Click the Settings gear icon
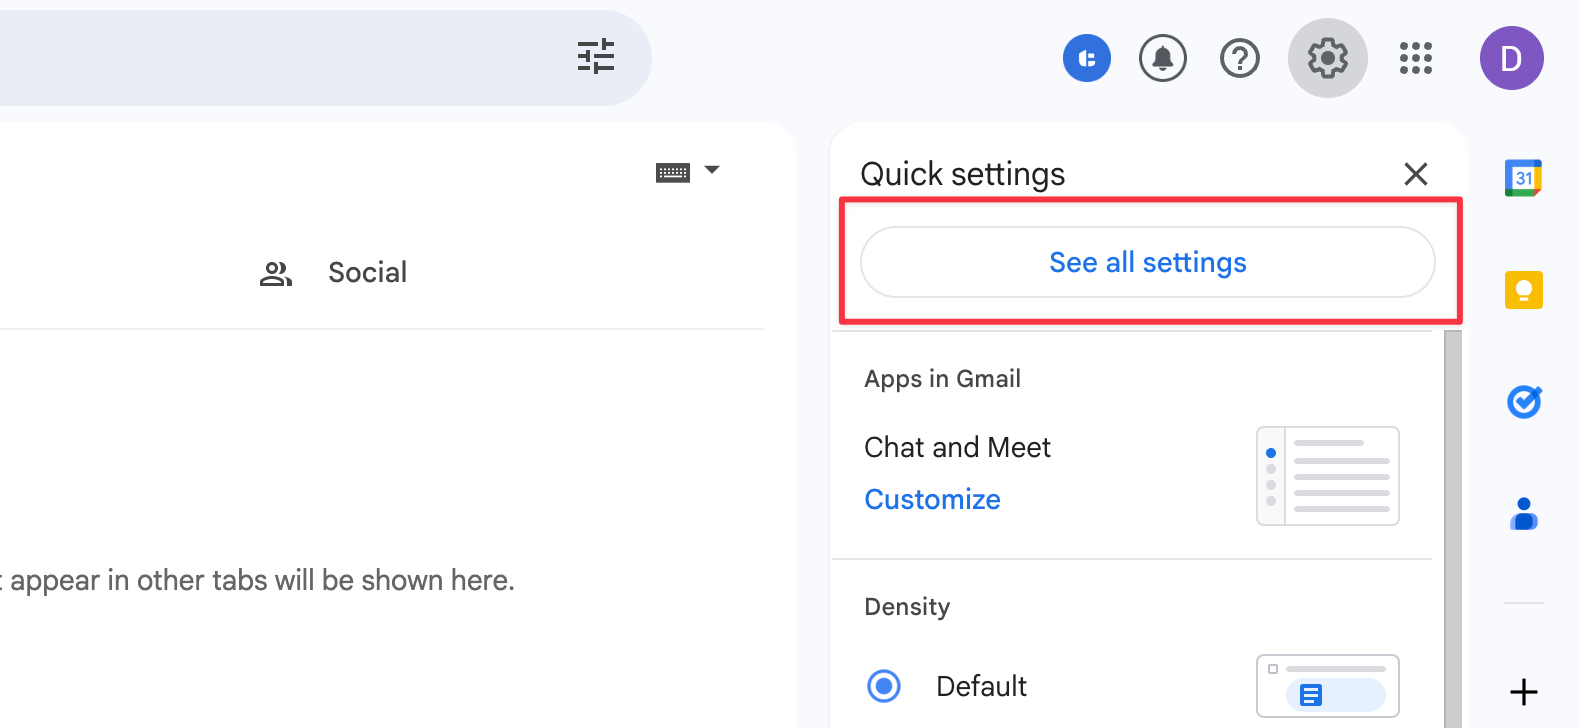This screenshot has width=1580, height=728. pyautogui.click(x=1328, y=58)
